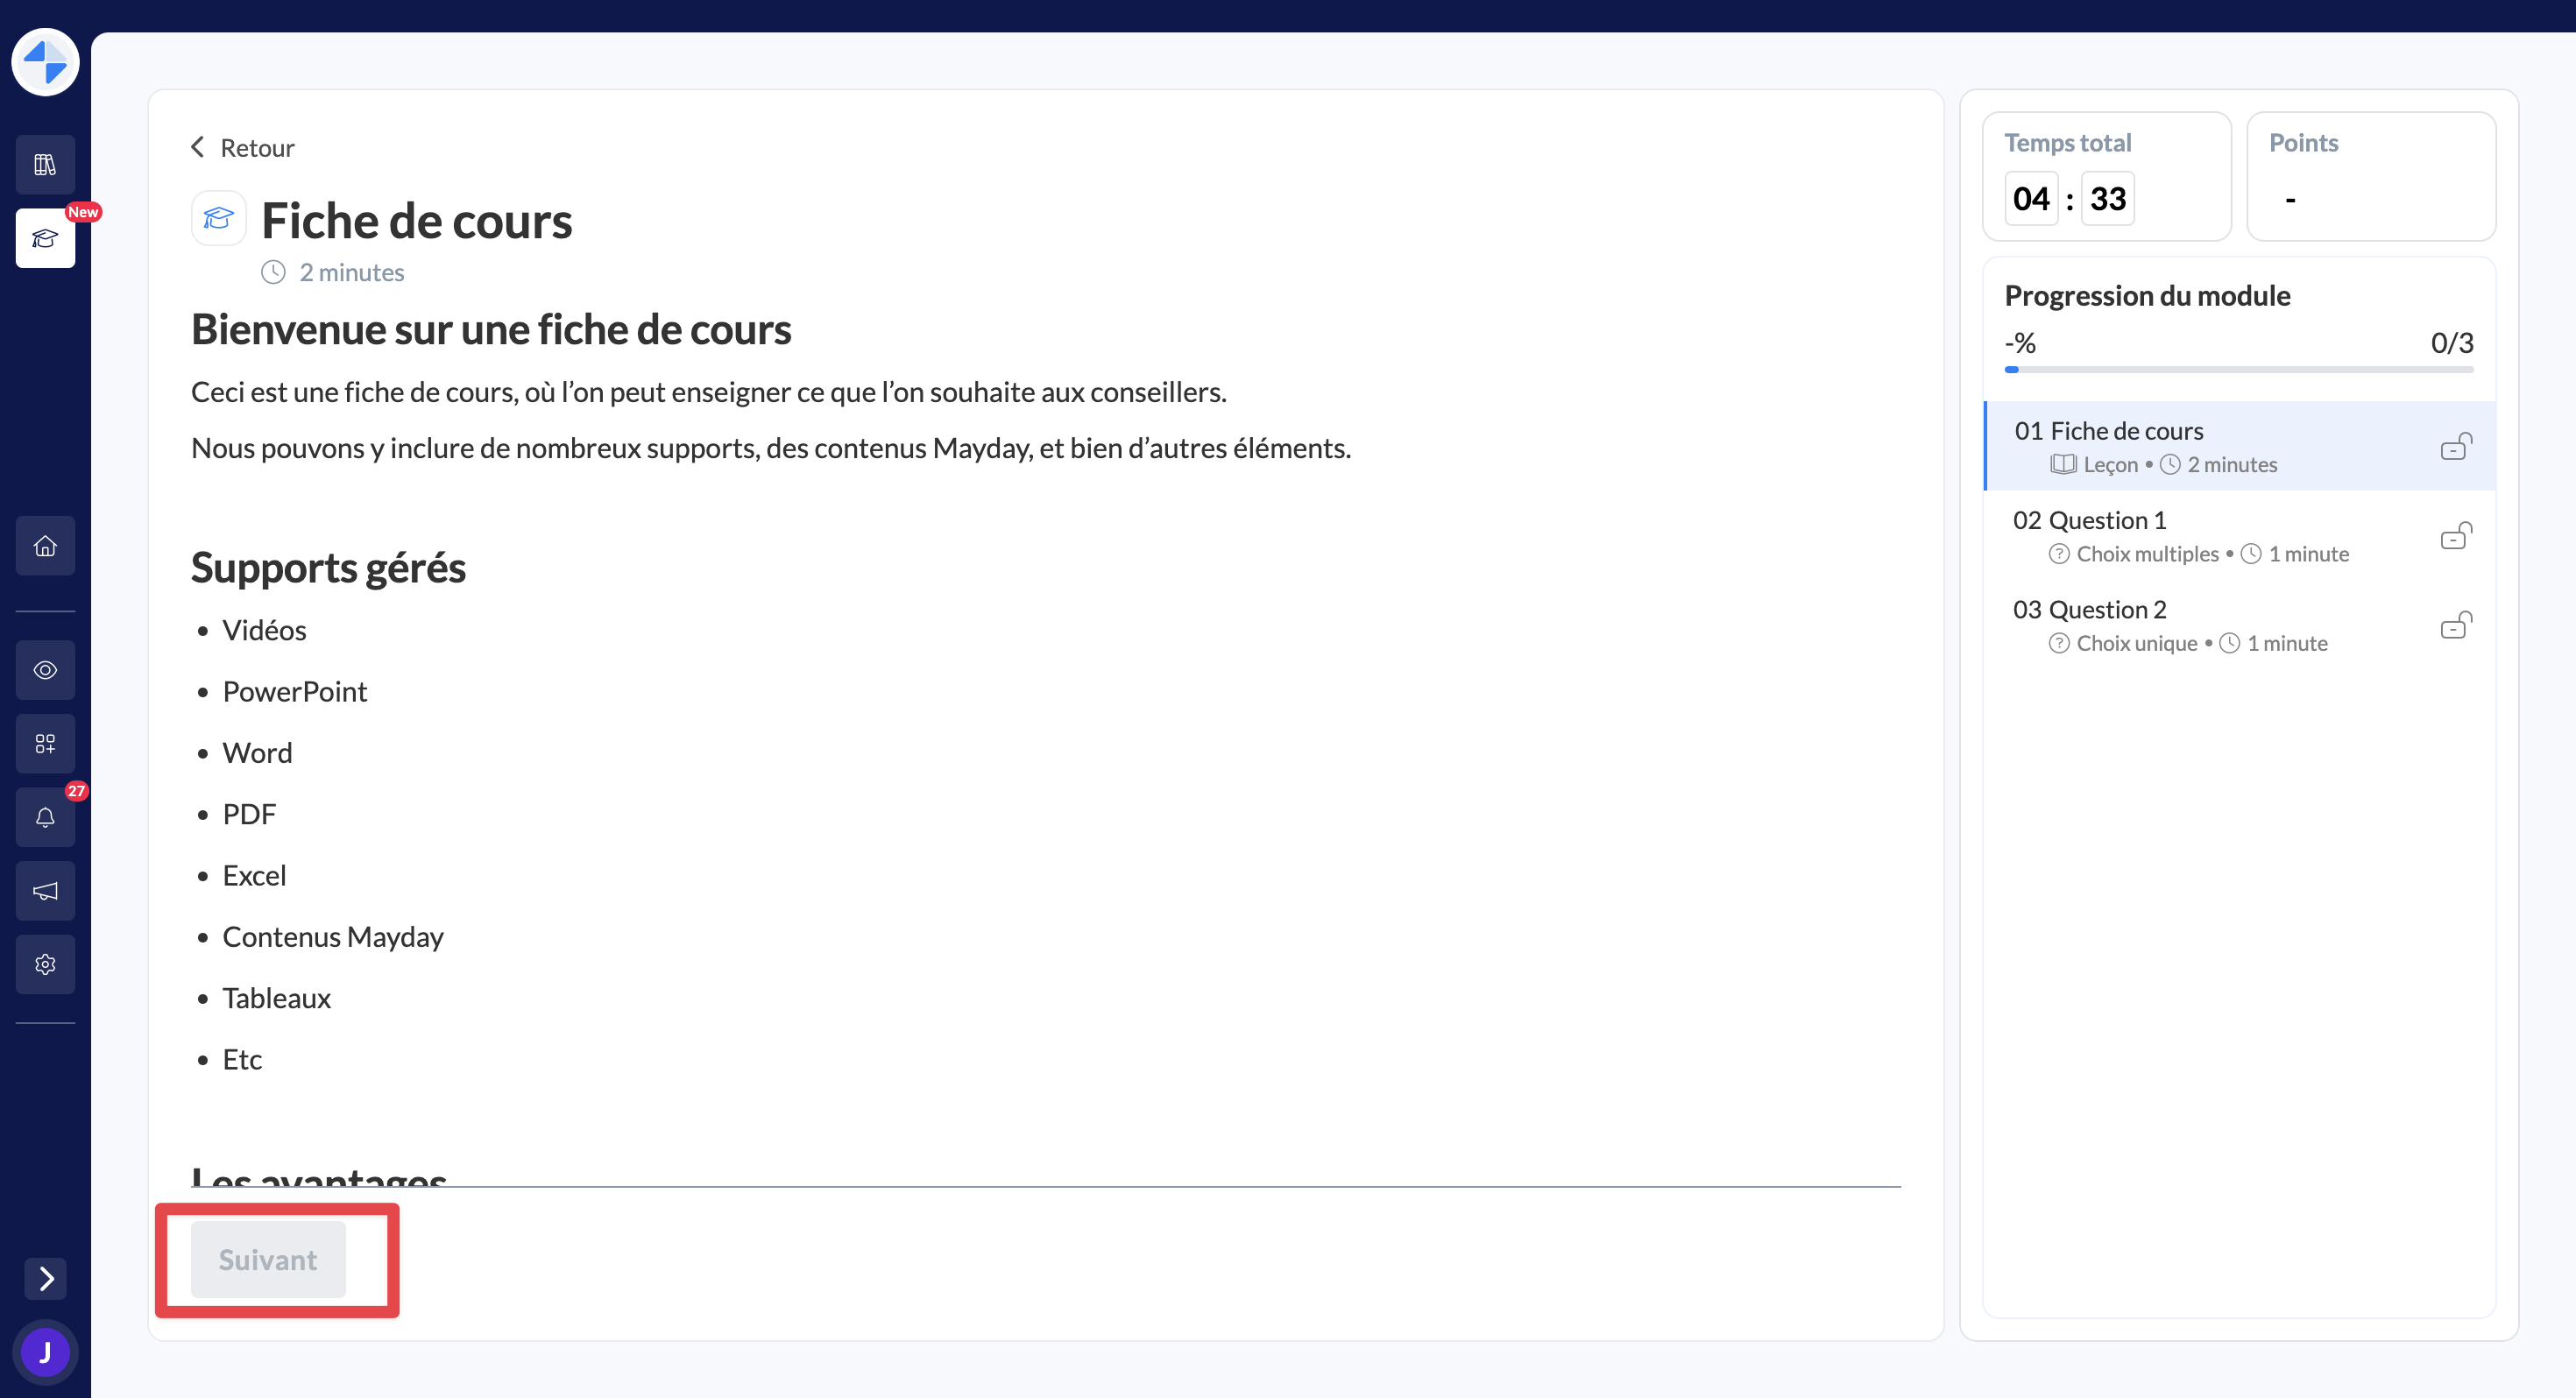Open the knowledge library sidebar icon
This screenshot has width=2576, height=1398.
point(45,165)
